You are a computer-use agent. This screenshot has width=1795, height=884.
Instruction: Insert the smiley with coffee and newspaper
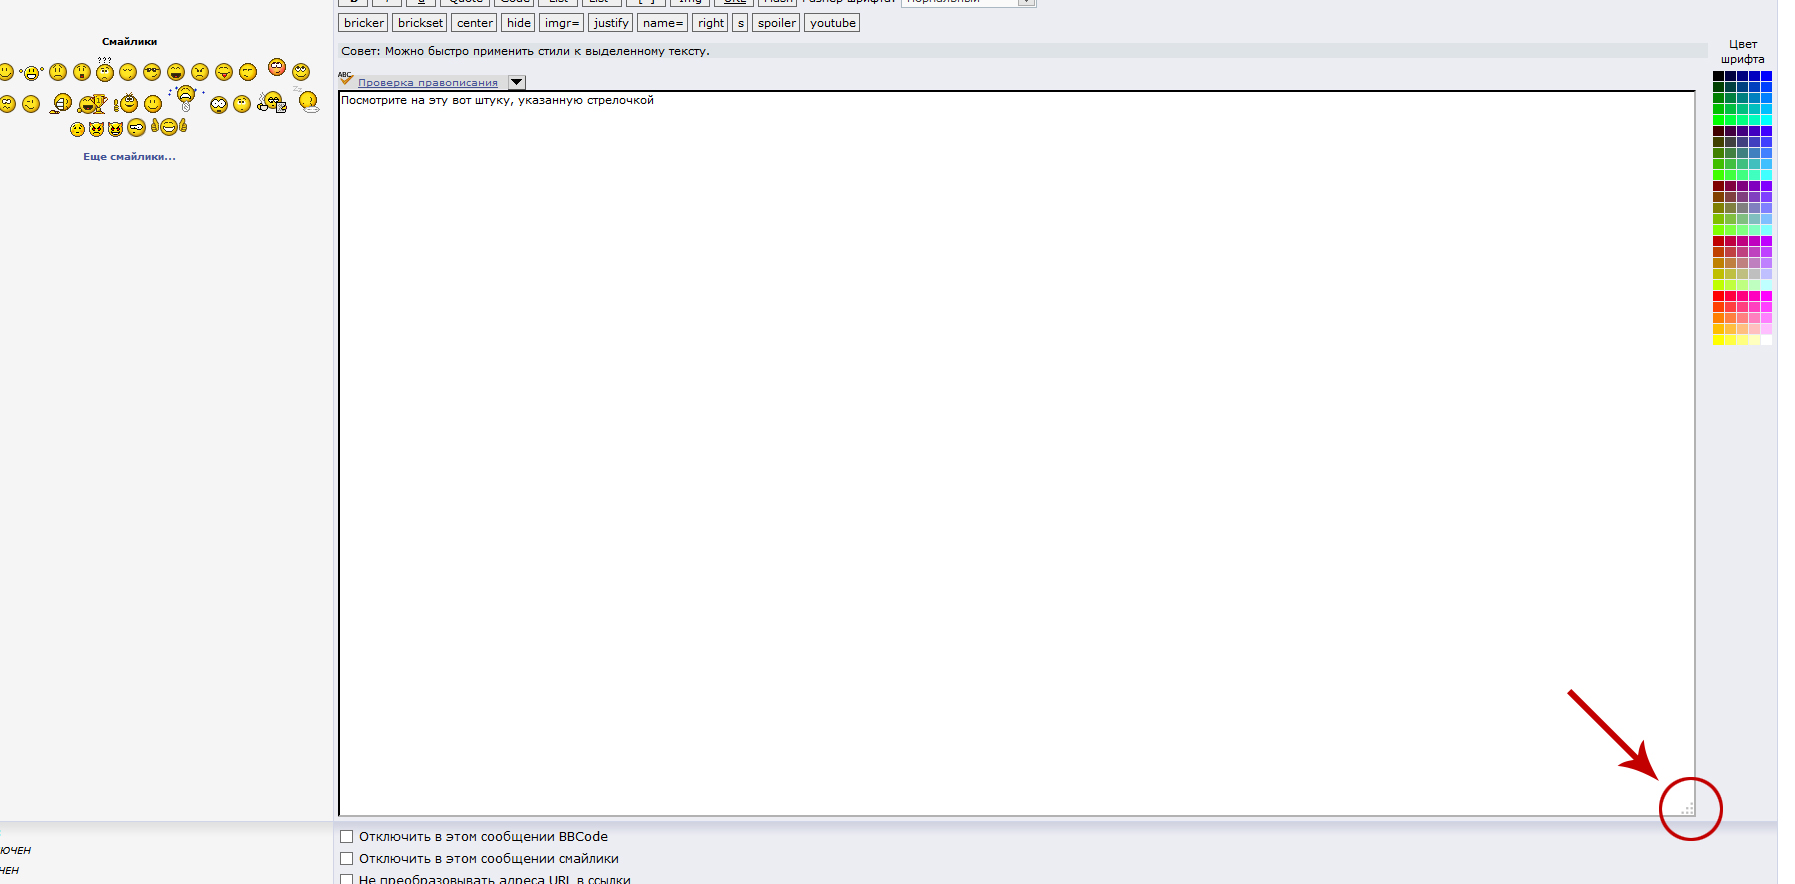coord(272,102)
